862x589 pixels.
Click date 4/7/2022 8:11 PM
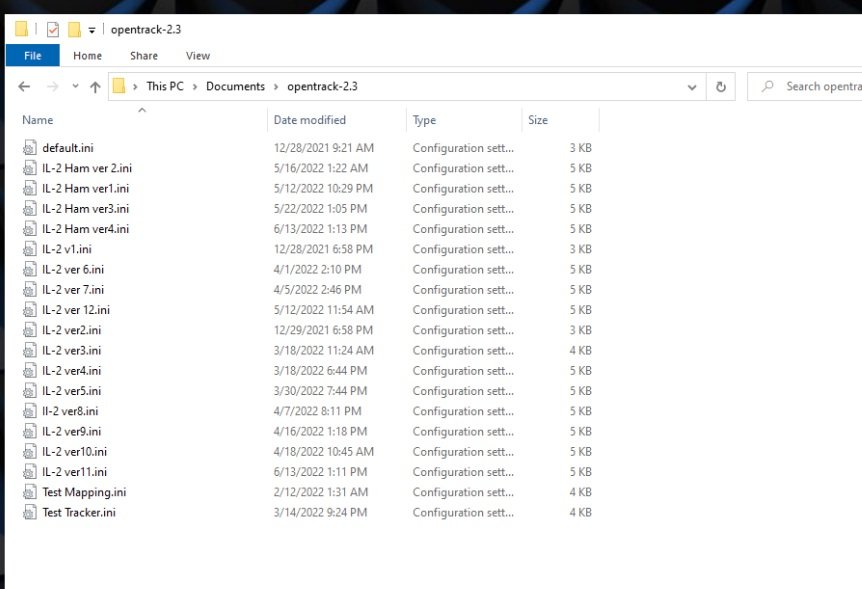click(317, 411)
